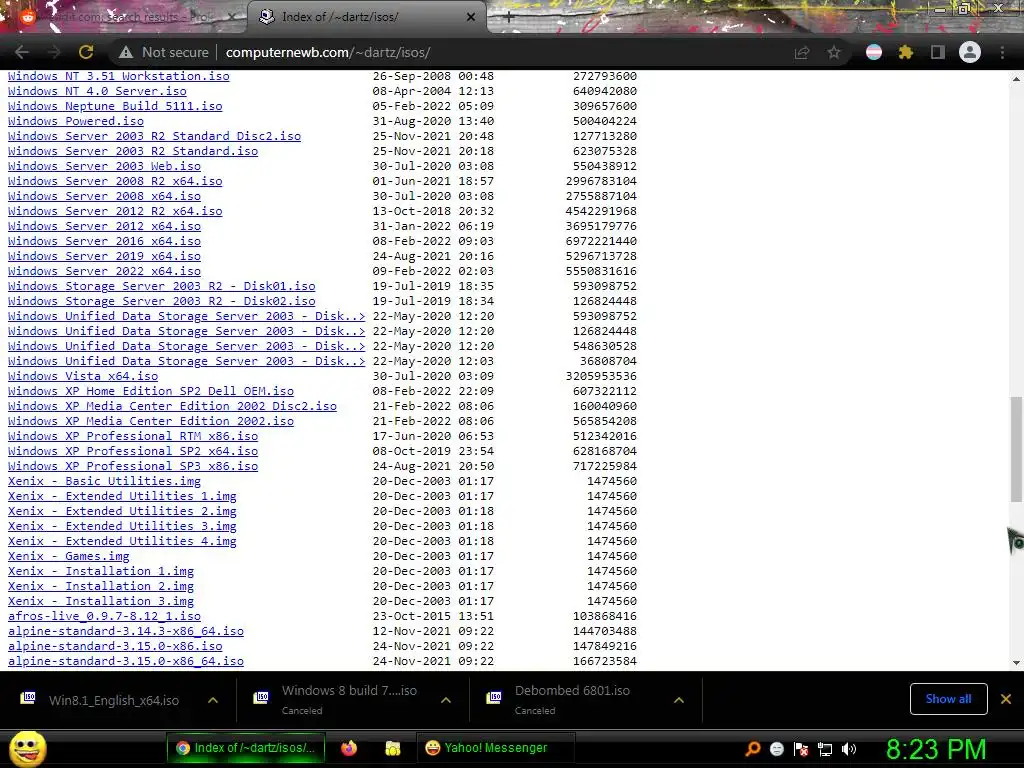Click the Action Center flag tray icon

801,749
